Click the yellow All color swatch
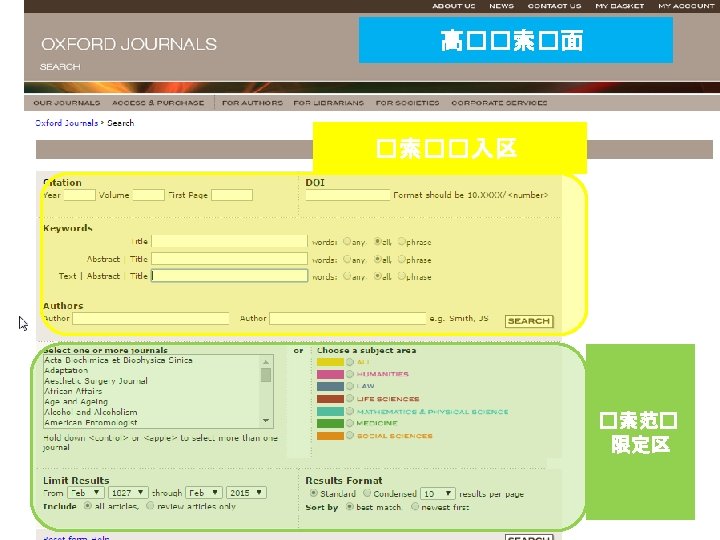 tap(330, 362)
